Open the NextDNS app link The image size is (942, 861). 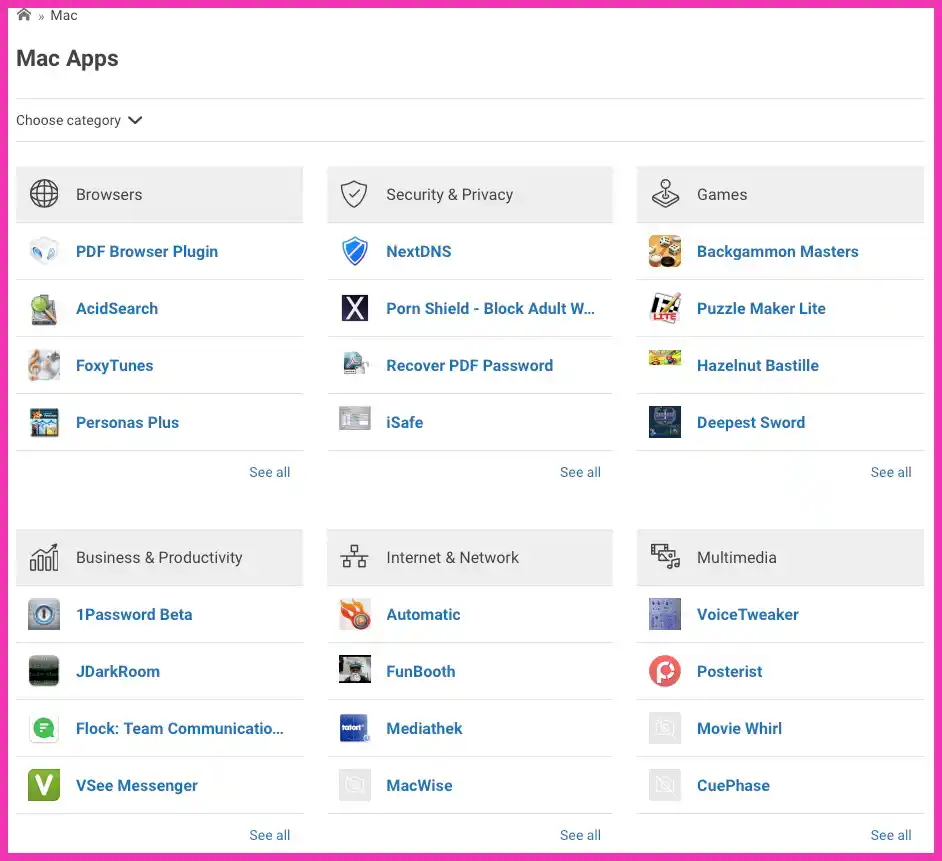tap(419, 251)
